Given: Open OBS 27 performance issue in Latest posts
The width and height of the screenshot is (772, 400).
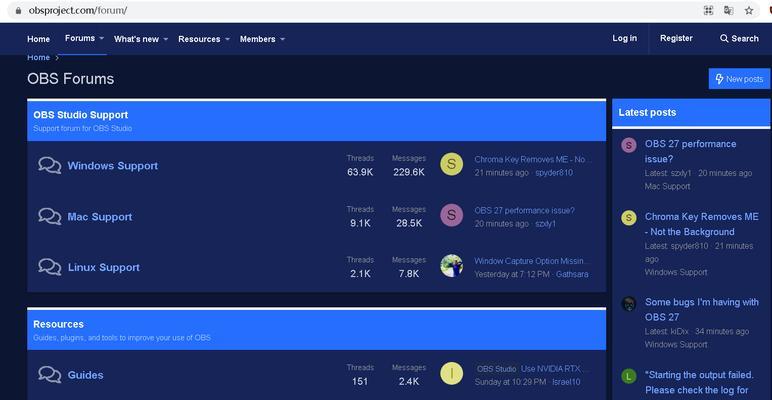Looking at the screenshot, I should [690, 152].
